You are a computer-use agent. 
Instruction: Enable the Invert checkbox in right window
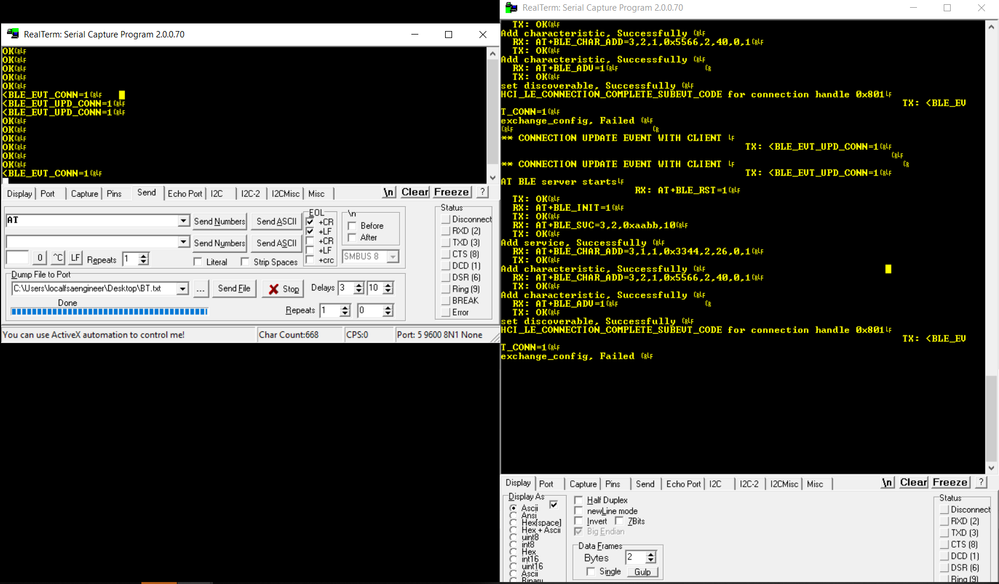579,521
